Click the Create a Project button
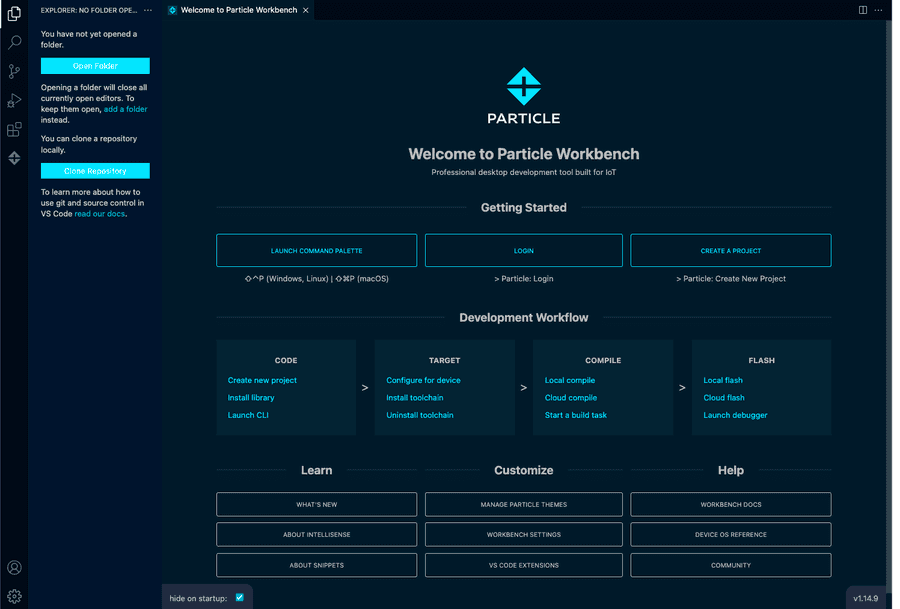Screen dimensions: 900x609 (731, 250)
